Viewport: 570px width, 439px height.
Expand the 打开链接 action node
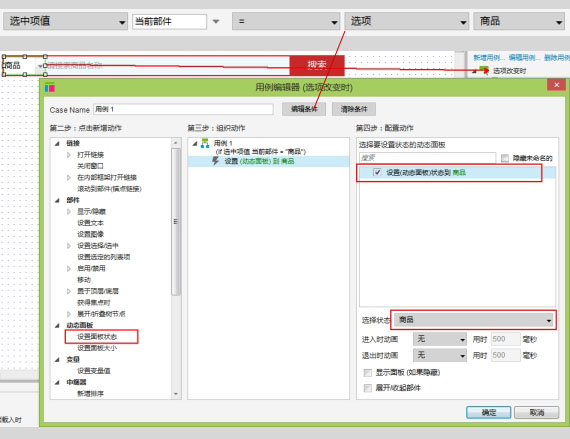(69, 155)
